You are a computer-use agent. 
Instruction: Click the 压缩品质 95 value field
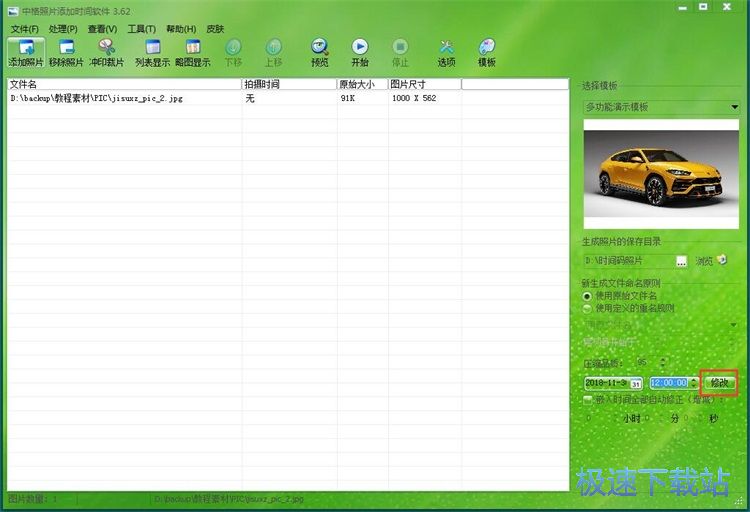(647, 362)
